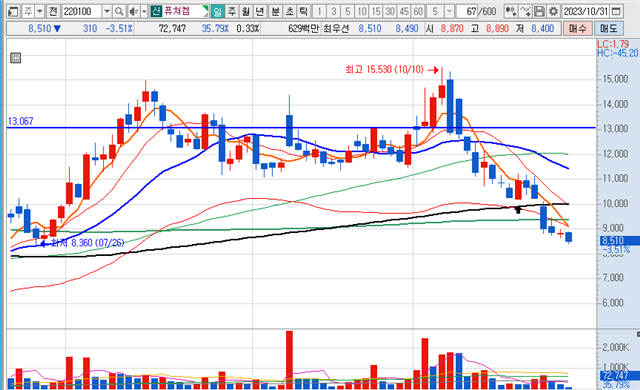The height and width of the screenshot is (390, 640).
Task: Switch to the 초 second chart period
Action: 289,11
